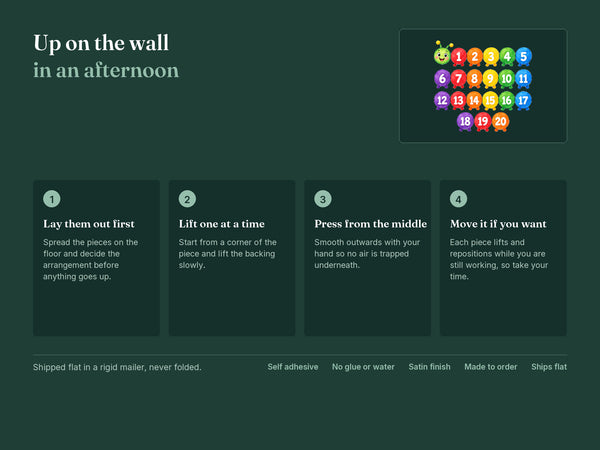600x450 pixels.
Task: Click the step 4 number badge
Action: click(x=458, y=199)
